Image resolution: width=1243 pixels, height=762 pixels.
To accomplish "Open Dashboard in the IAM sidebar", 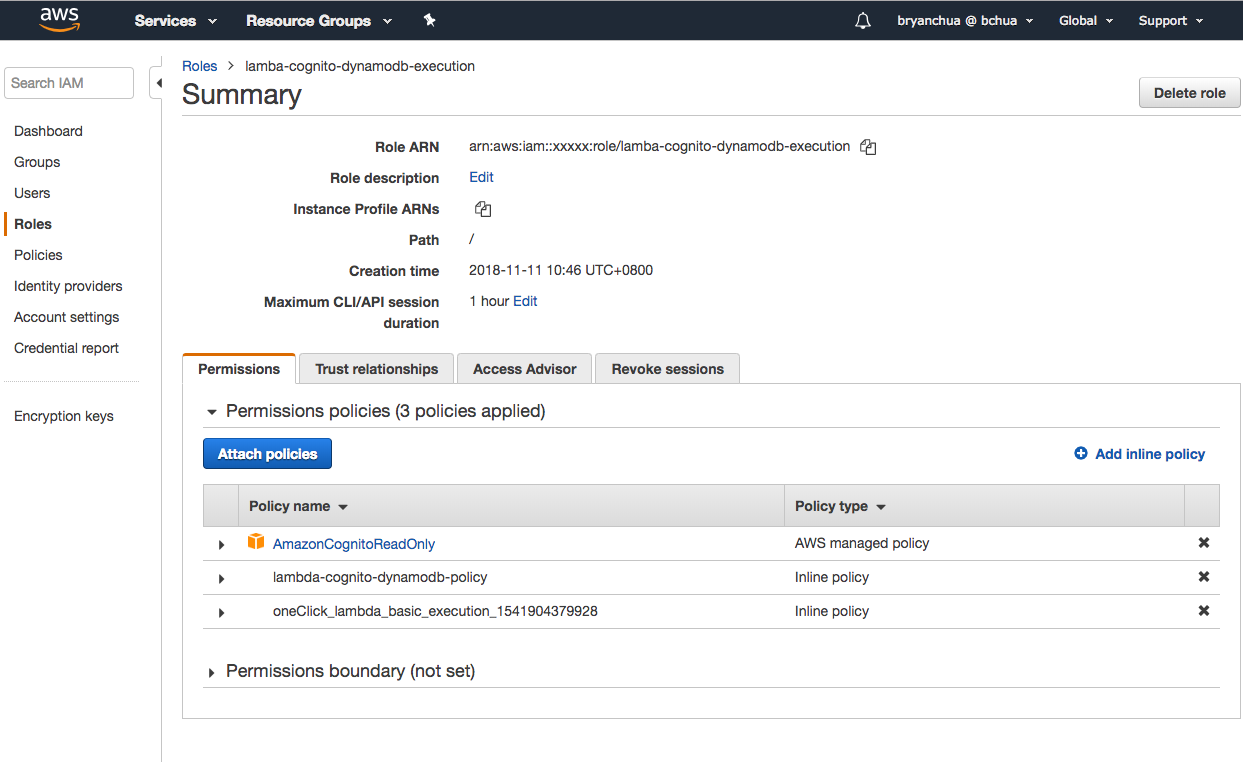I will [48, 131].
